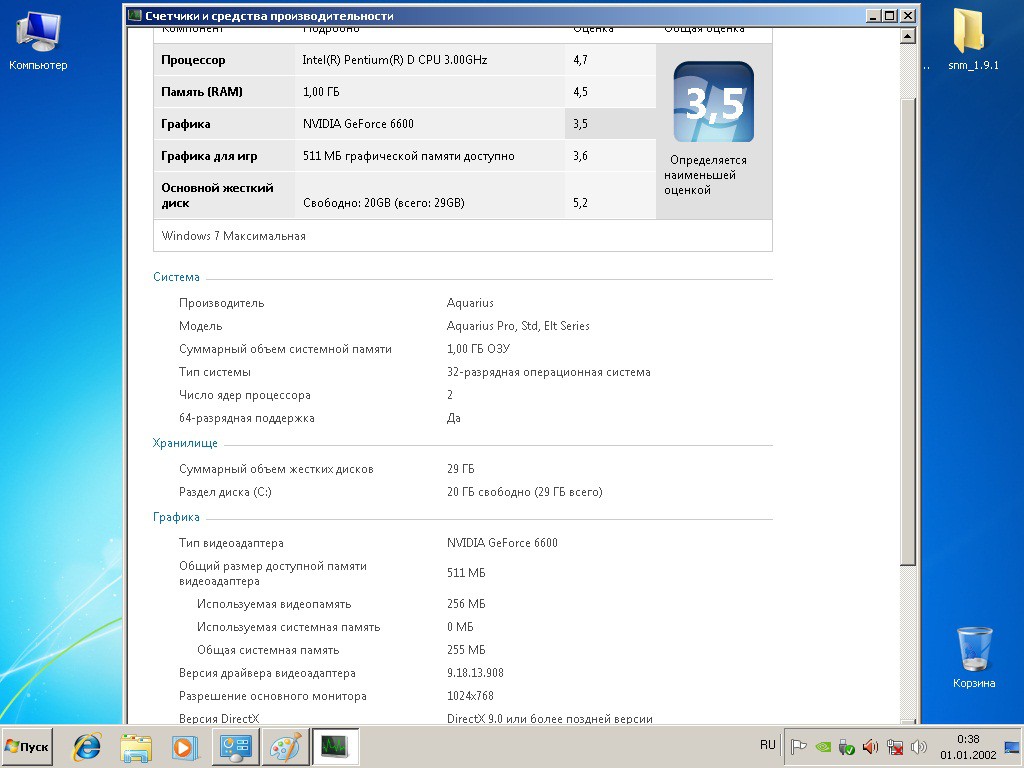Image resolution: width=1024 pixels, height=768 pixels.
Task: Click NVIDIA GeForce 6600 in the score table
Action: click(x=359, y=124)
